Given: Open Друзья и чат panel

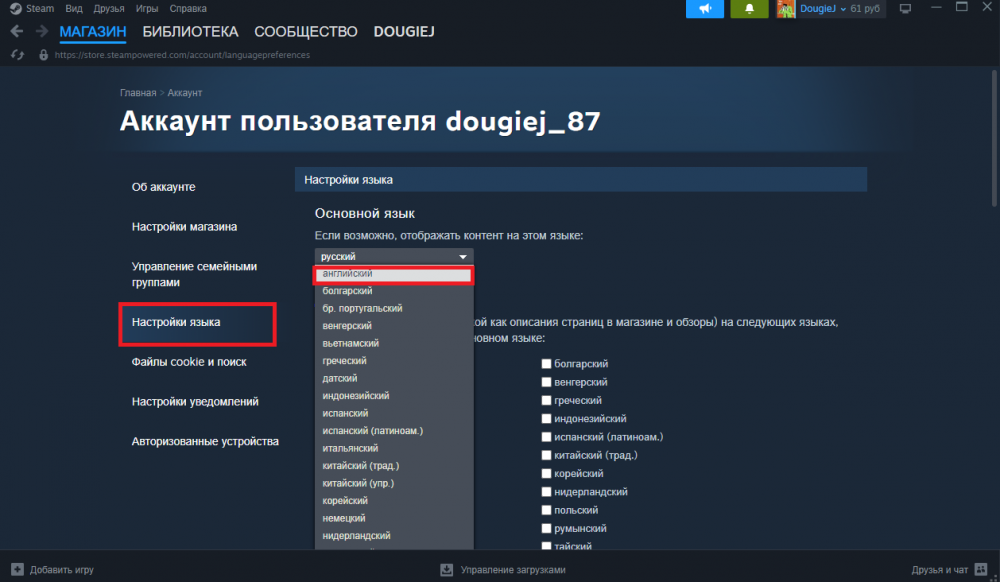Looking at the screenshot, I should (x=950, y=569).
